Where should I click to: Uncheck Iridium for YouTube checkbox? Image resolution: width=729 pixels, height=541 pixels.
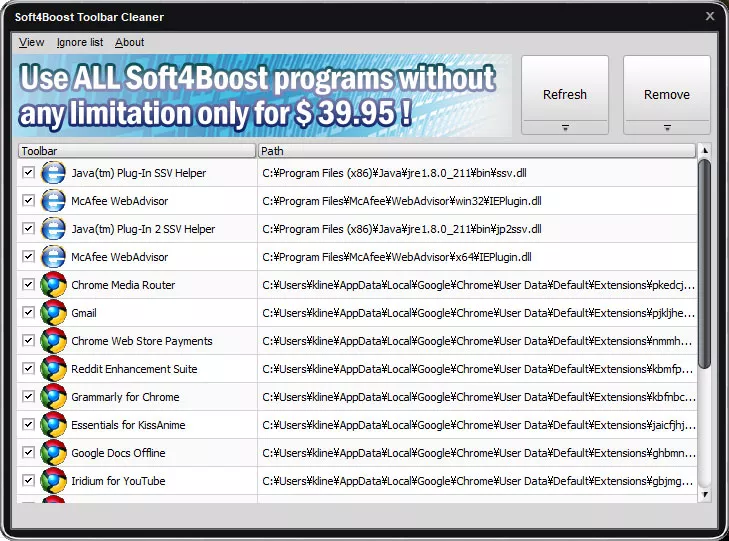tap(28, 480)
